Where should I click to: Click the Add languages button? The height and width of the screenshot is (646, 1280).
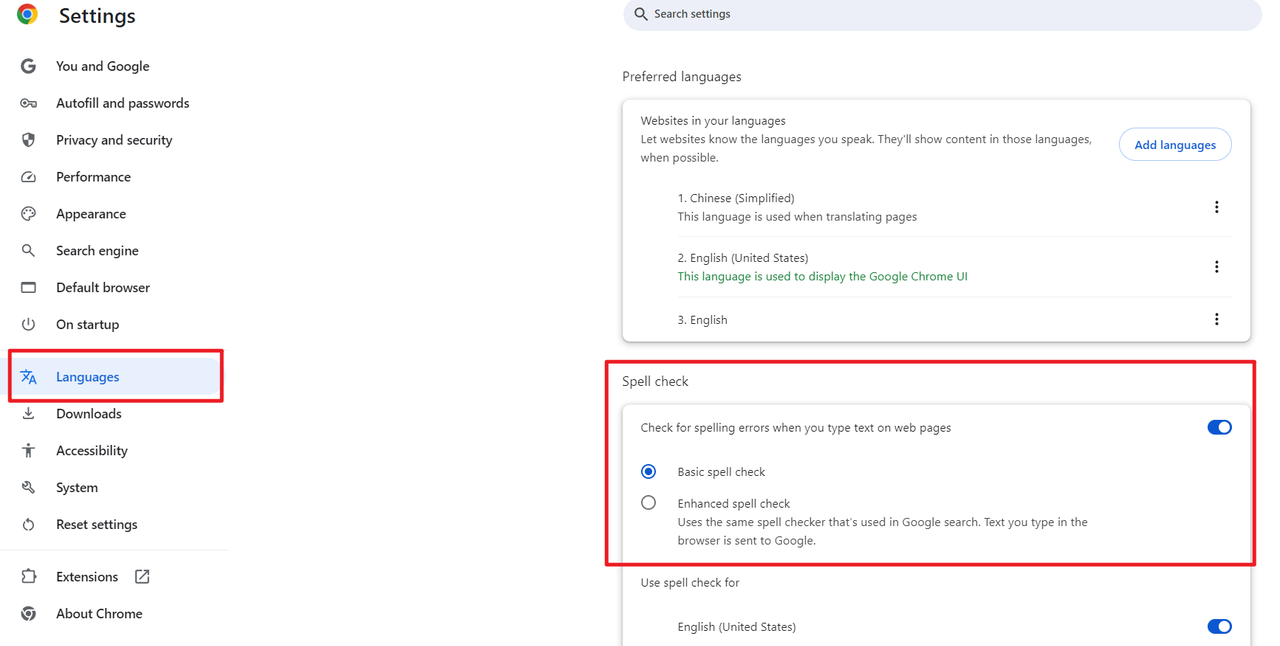pos(1175,145)
